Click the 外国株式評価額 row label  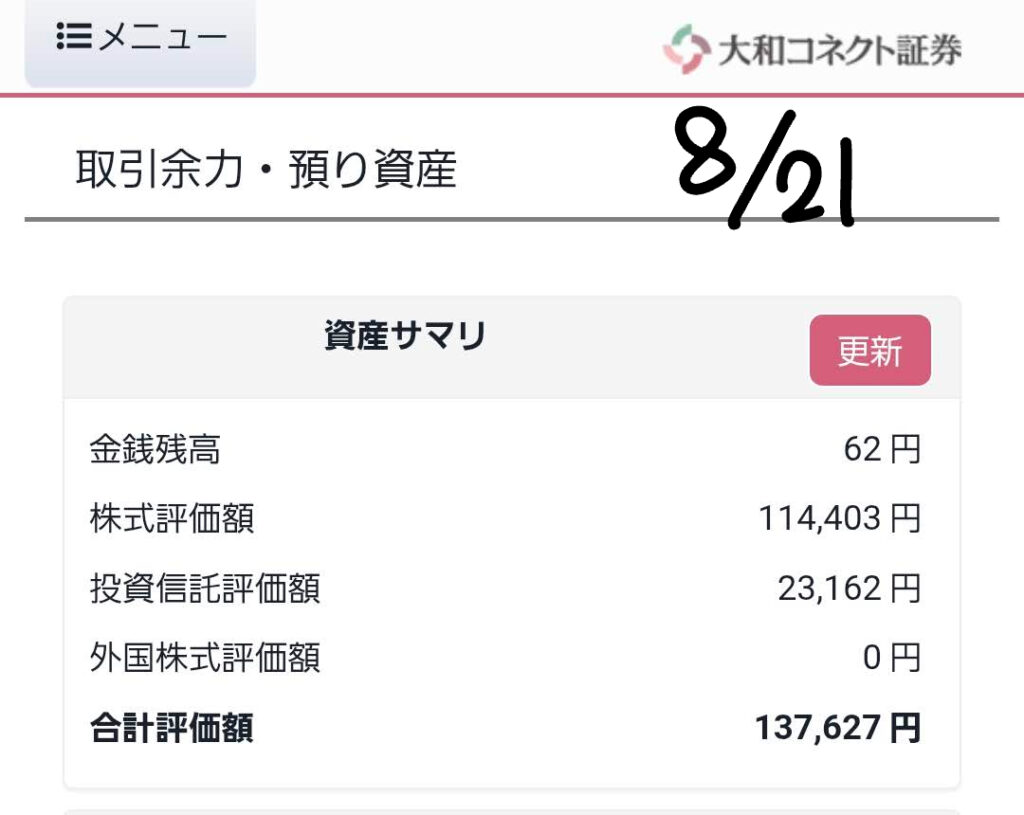(x=205, y=658)
